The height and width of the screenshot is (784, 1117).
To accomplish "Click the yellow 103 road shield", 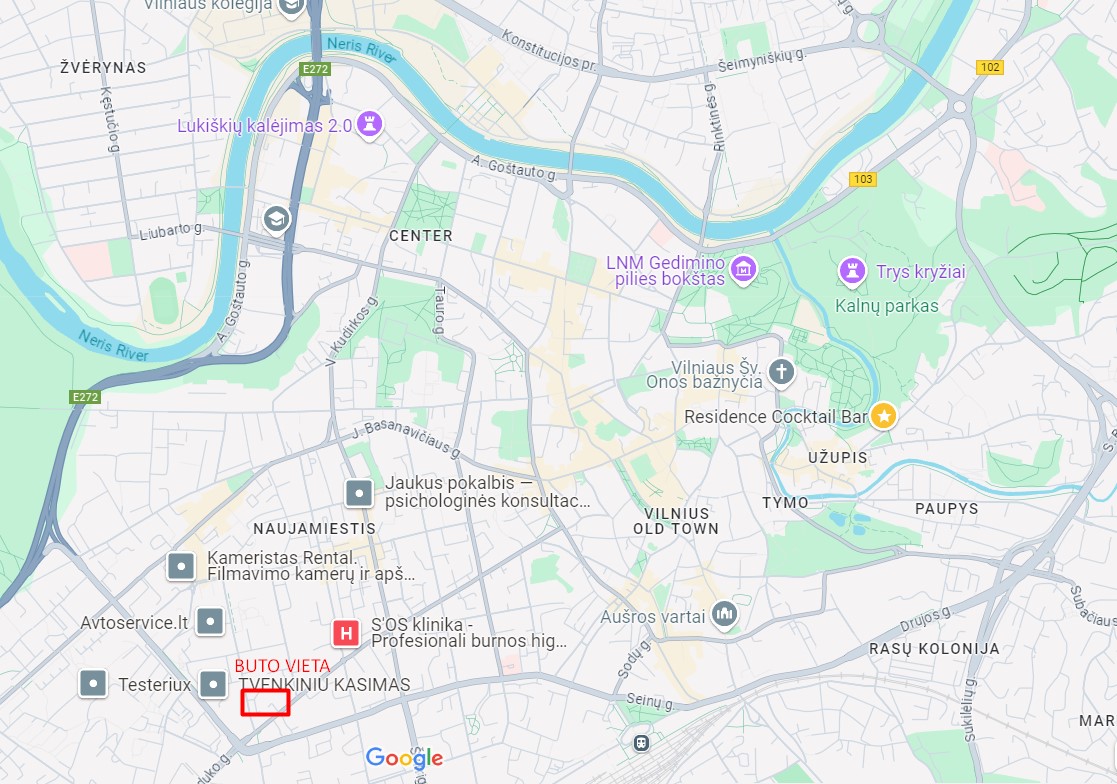I will point(863,179).
